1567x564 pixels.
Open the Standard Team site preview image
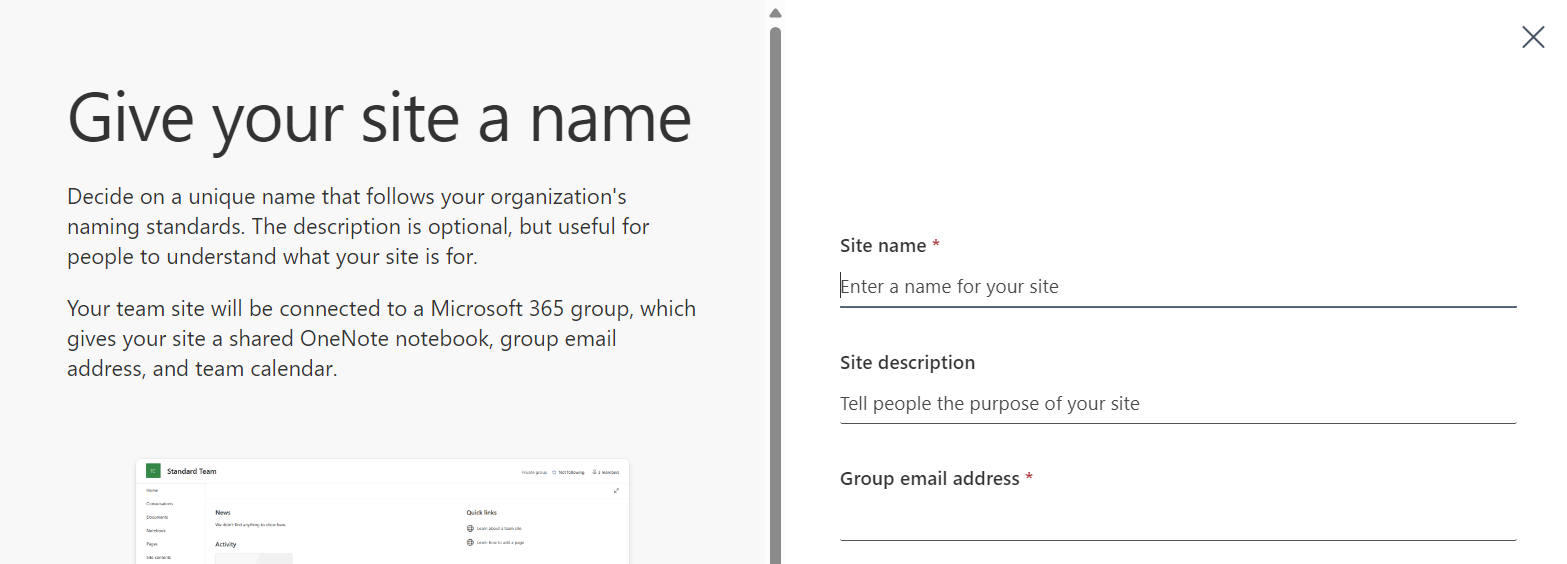(x=382, y=511)
